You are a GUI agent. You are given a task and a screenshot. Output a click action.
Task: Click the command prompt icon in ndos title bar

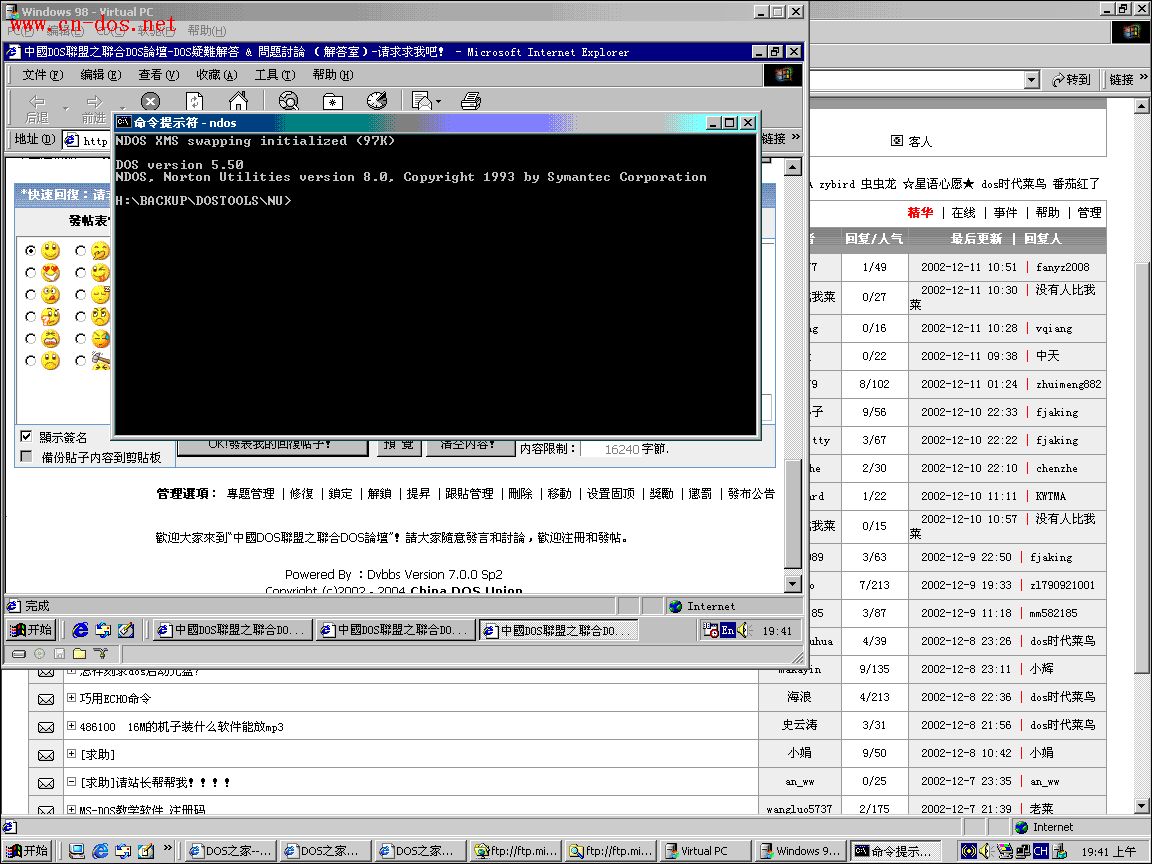(123, 123)
